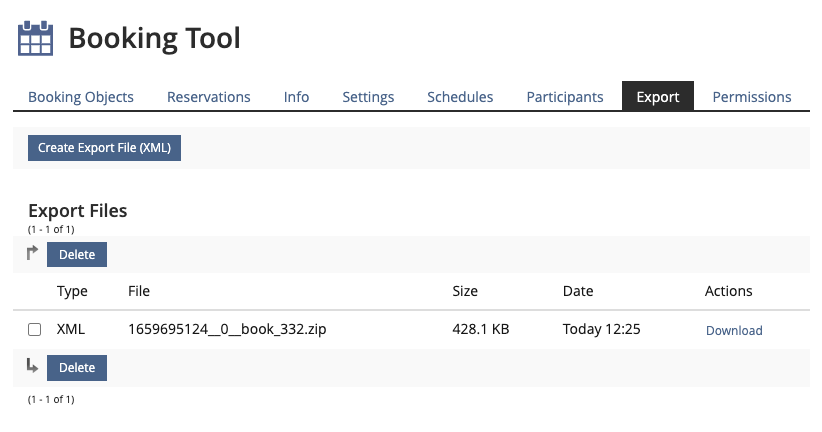
Task: Click the arrow icon beside the bottom Delete button
Action: pyautogui.click(x=33, y=367)
